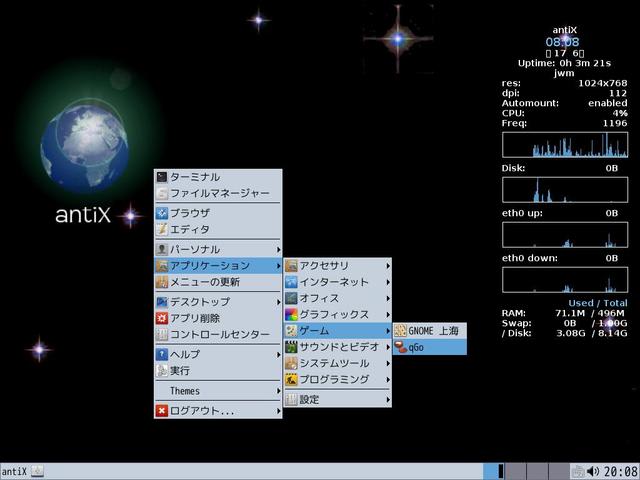Switch to the second workspace in pager
Viewport: 640px width, 480px height.
(516, 471)
